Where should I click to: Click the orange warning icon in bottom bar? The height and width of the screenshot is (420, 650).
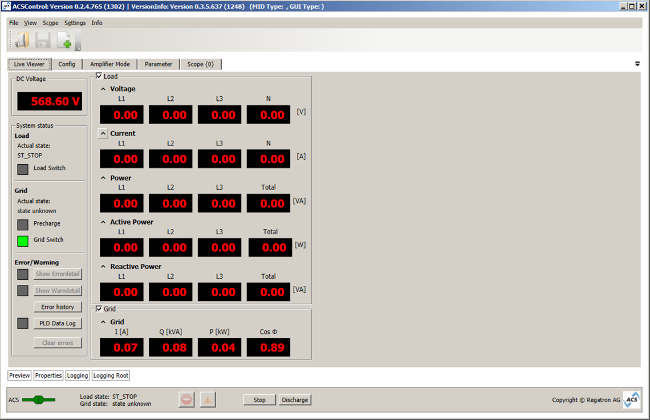[x=208, y=400]
